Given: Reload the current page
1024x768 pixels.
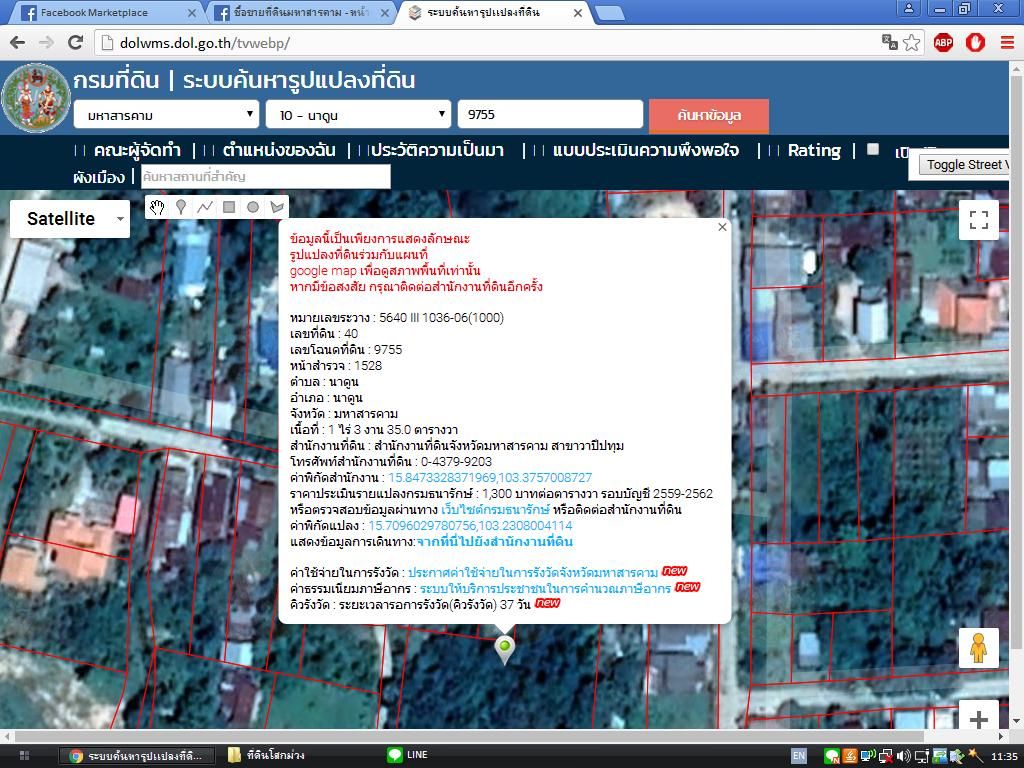Looking at the screenshot, I should coord(76,42).
